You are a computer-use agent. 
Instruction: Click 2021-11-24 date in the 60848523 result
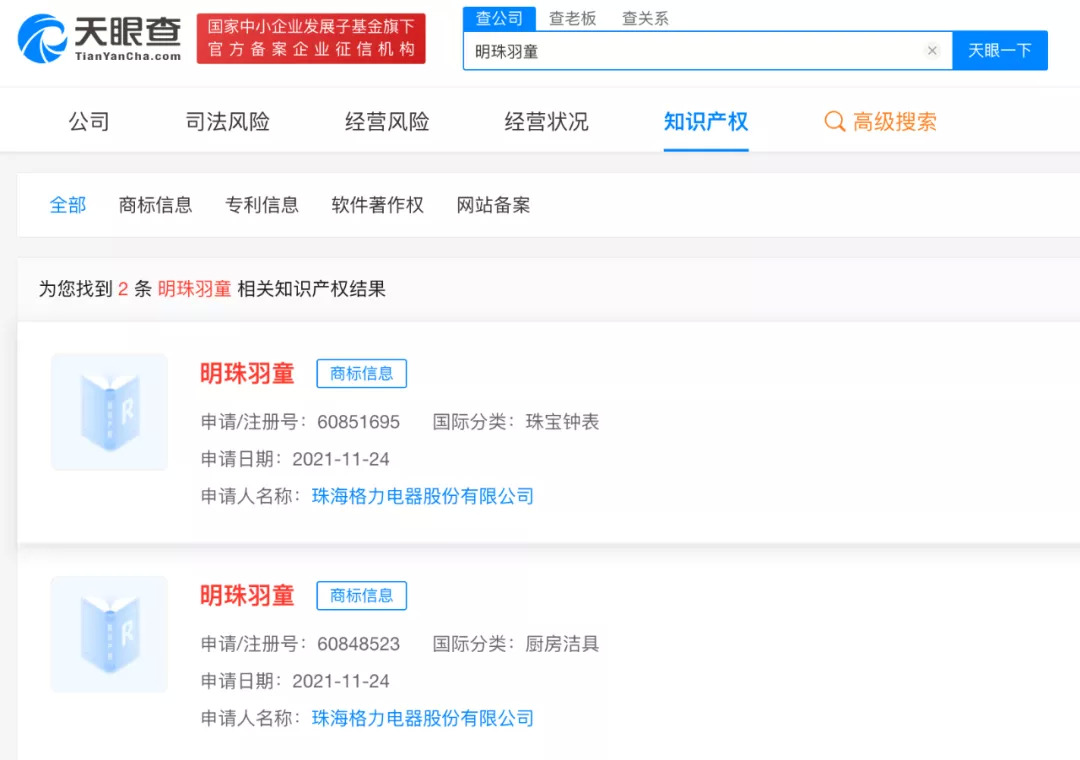point(341,681)
